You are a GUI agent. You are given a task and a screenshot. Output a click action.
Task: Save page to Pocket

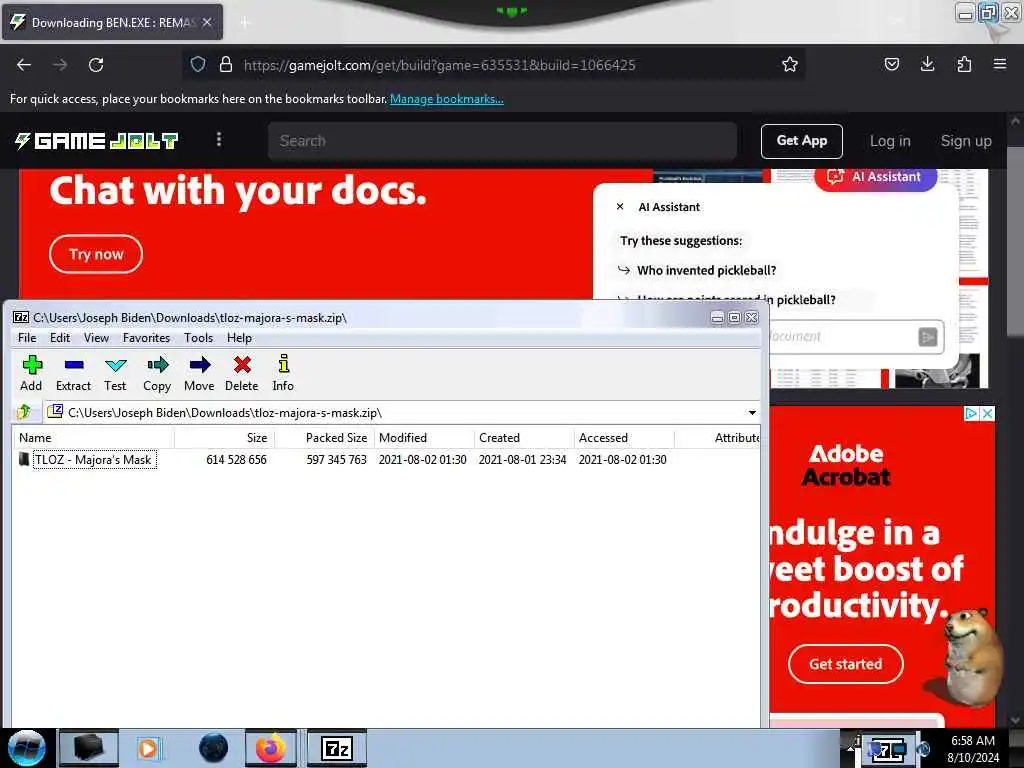tap(891, 64)
